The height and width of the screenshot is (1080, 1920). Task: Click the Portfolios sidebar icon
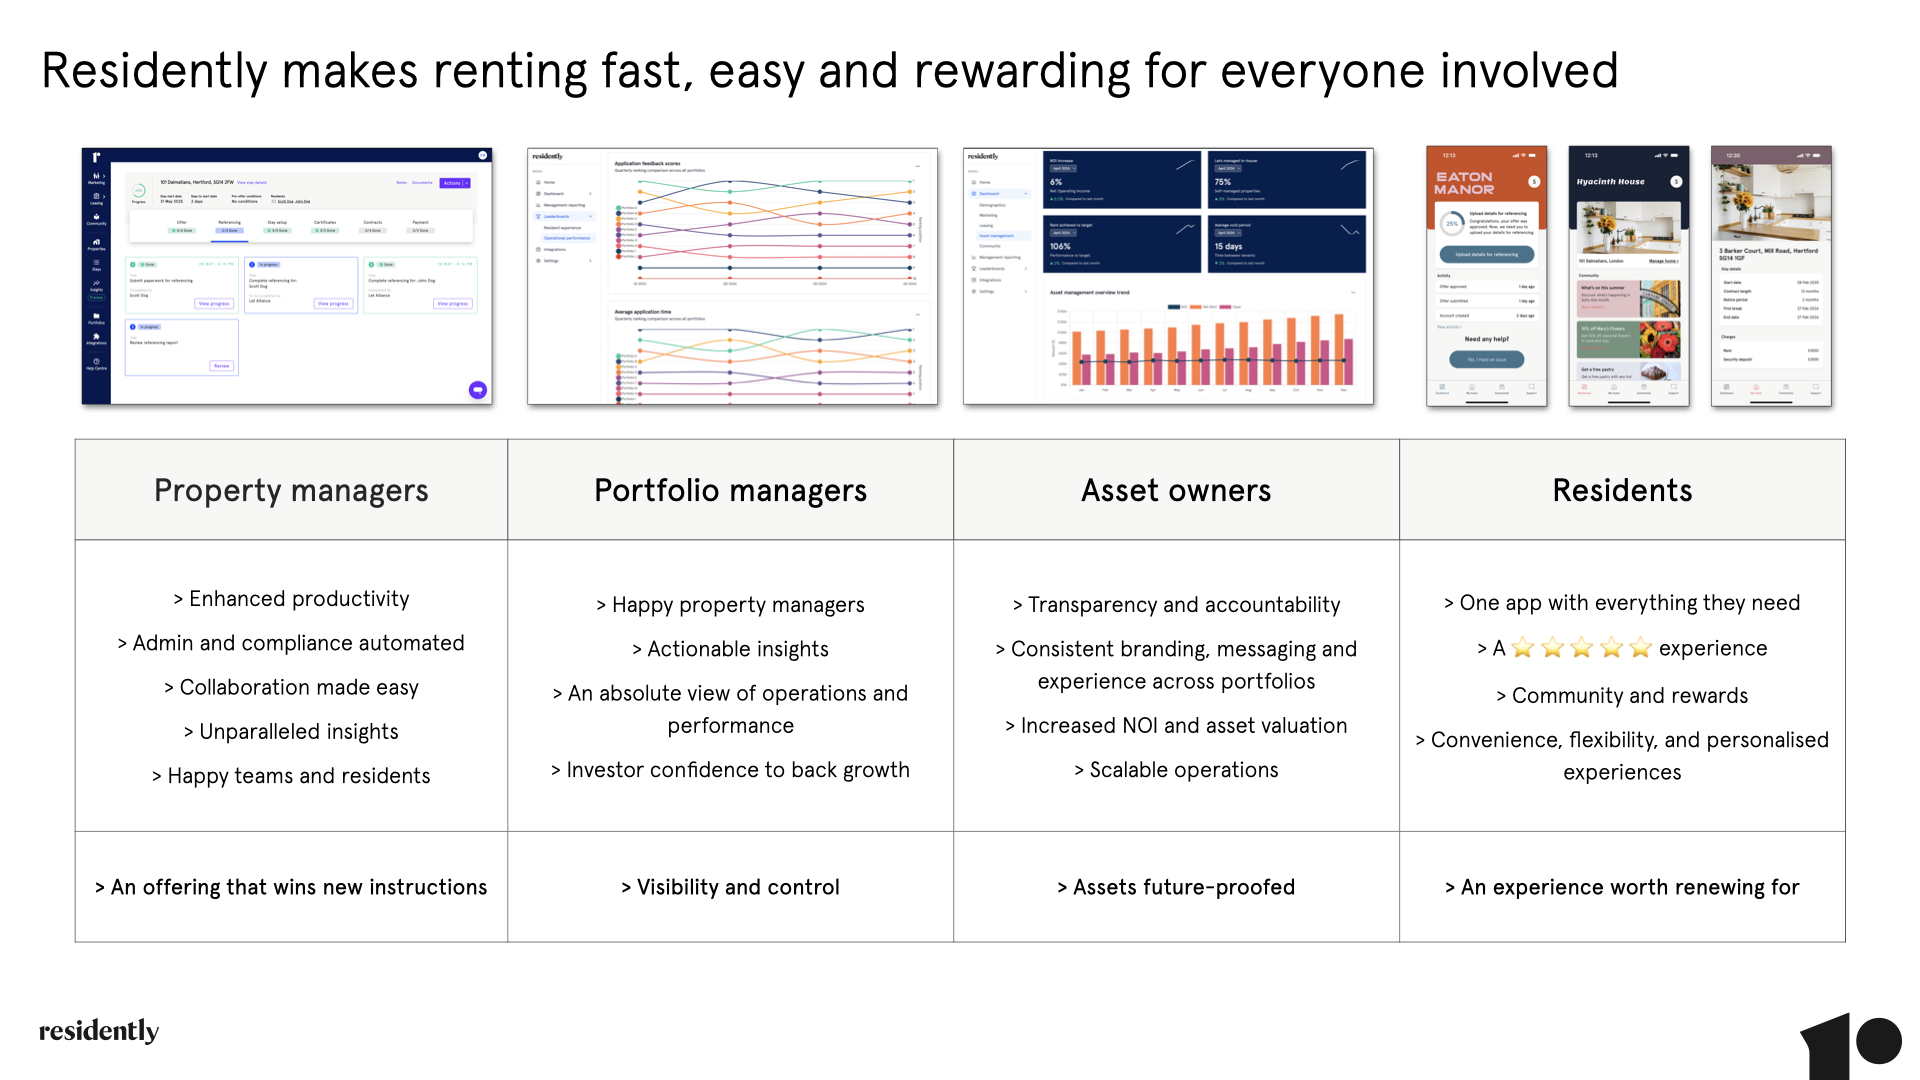pos(96,318)
